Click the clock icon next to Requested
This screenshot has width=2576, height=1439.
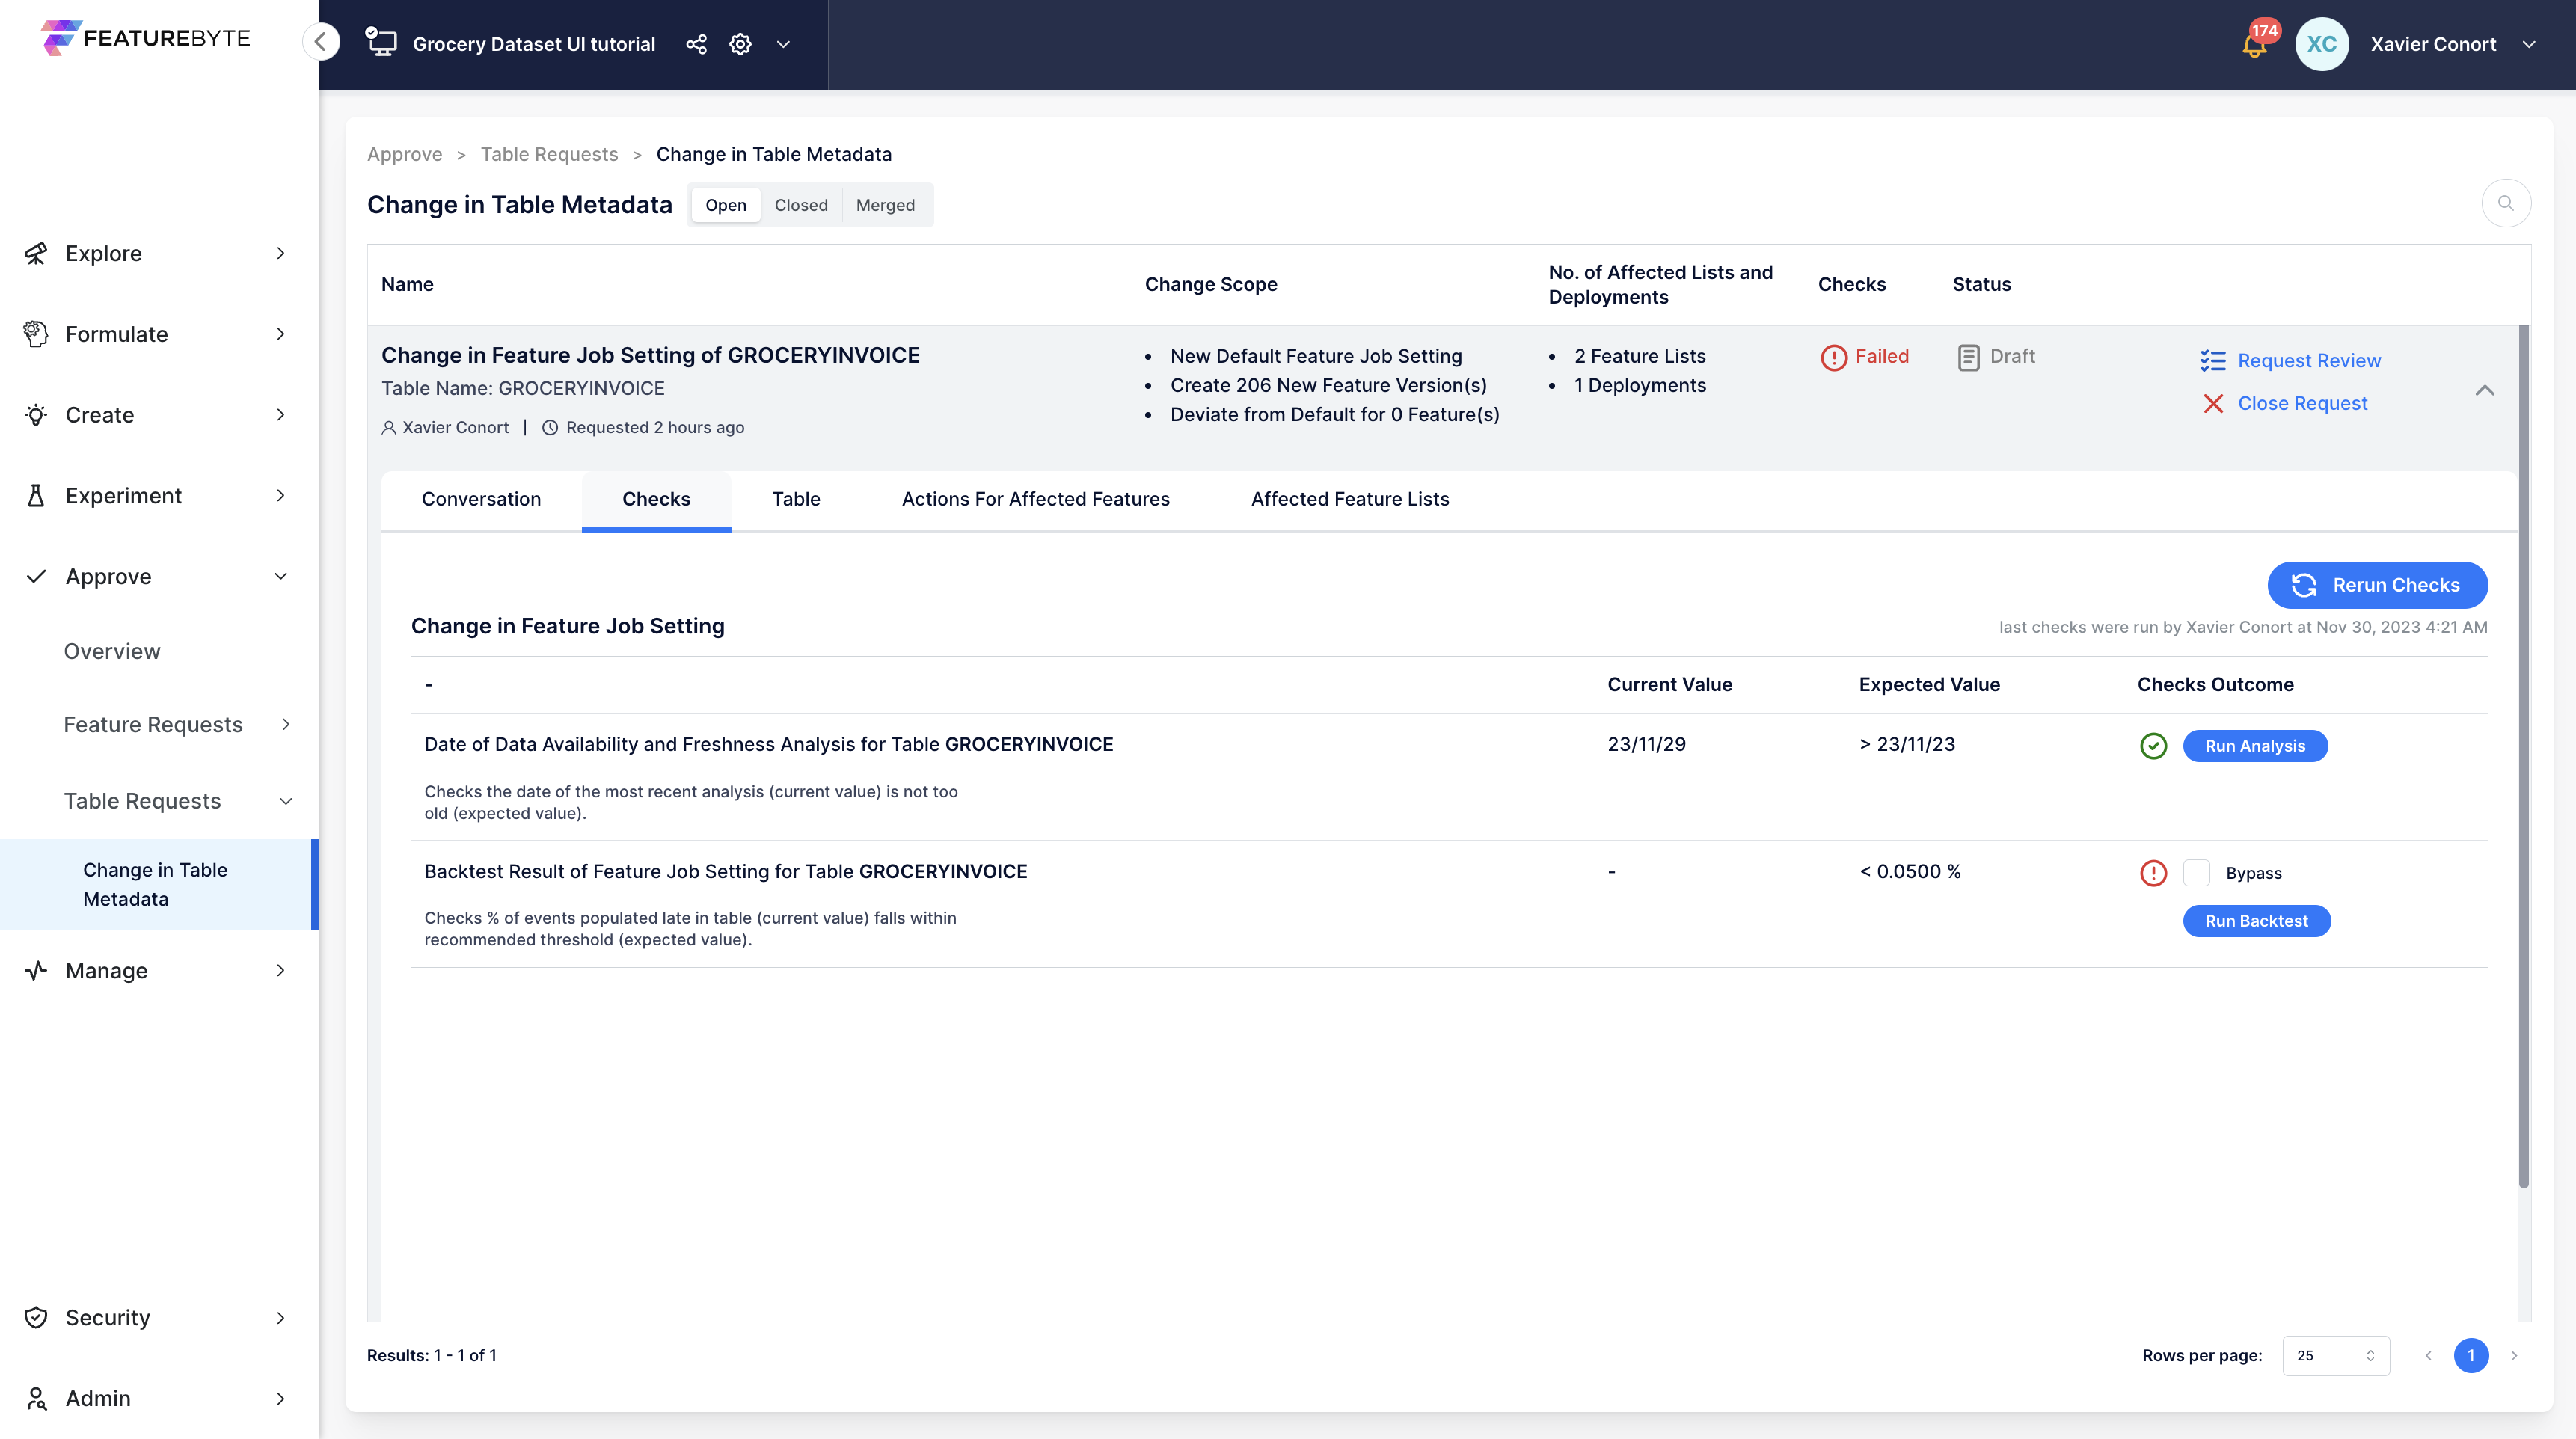click(550, 428)
